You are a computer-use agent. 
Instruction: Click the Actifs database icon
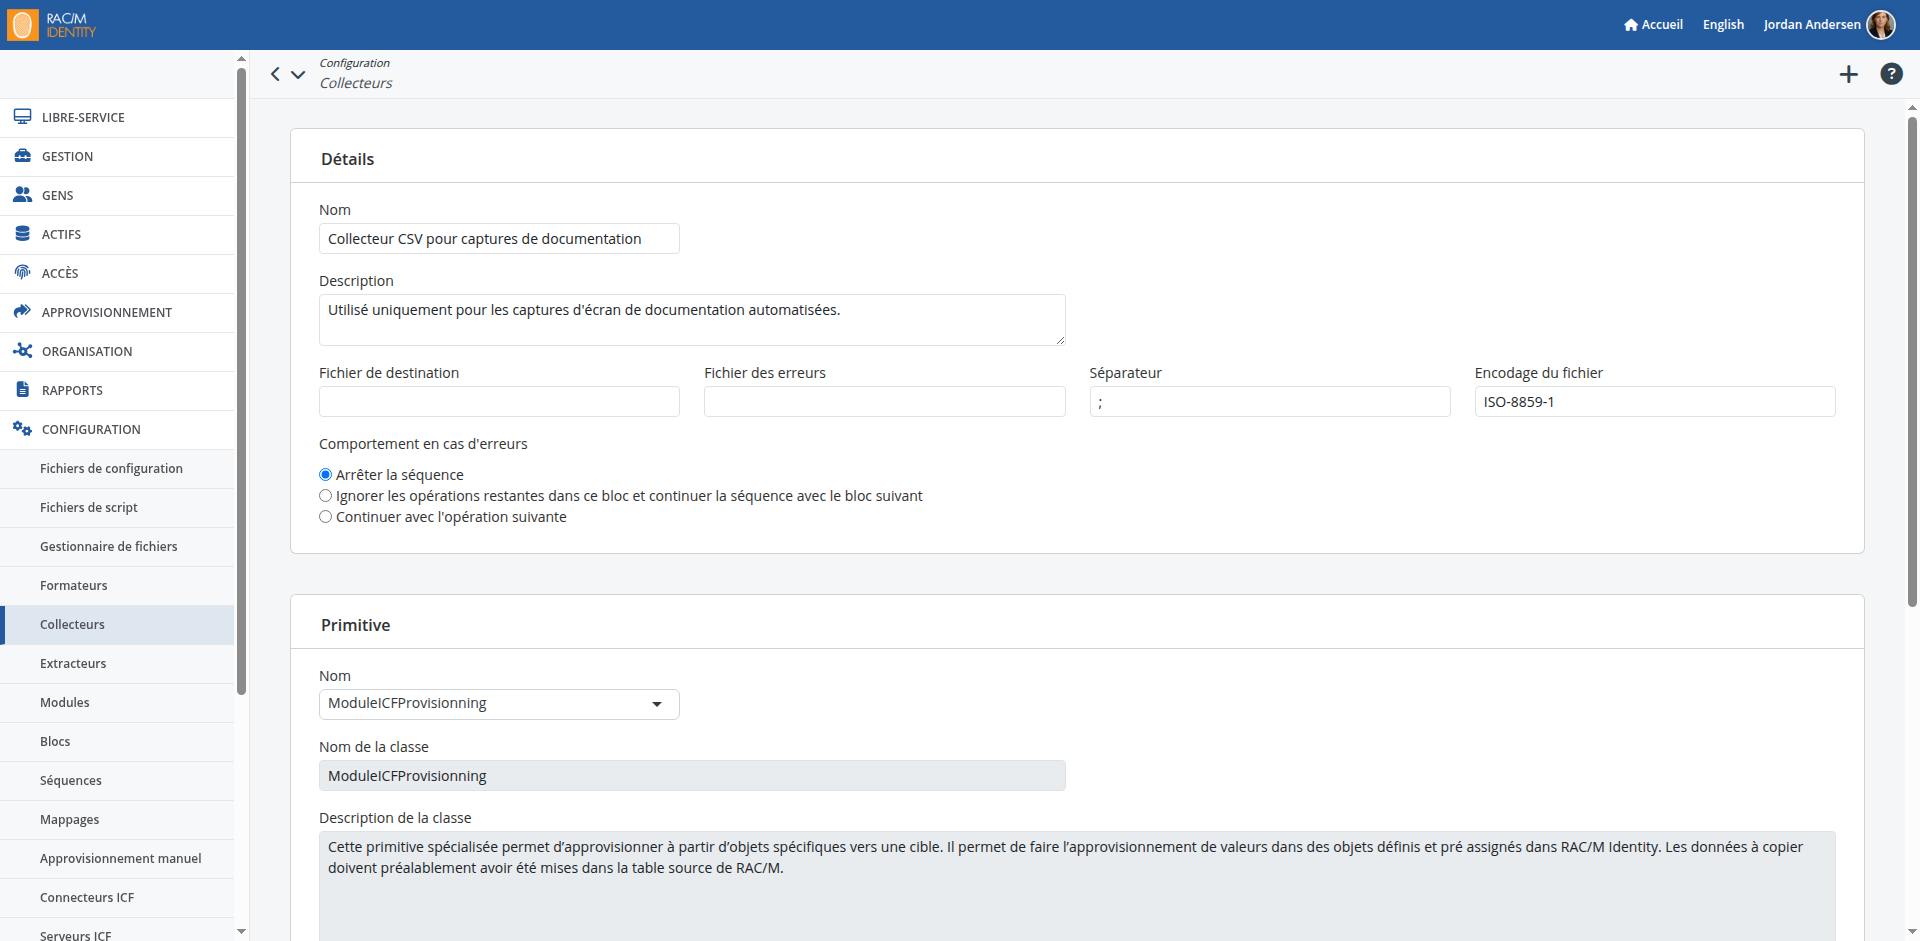[22, 234]
